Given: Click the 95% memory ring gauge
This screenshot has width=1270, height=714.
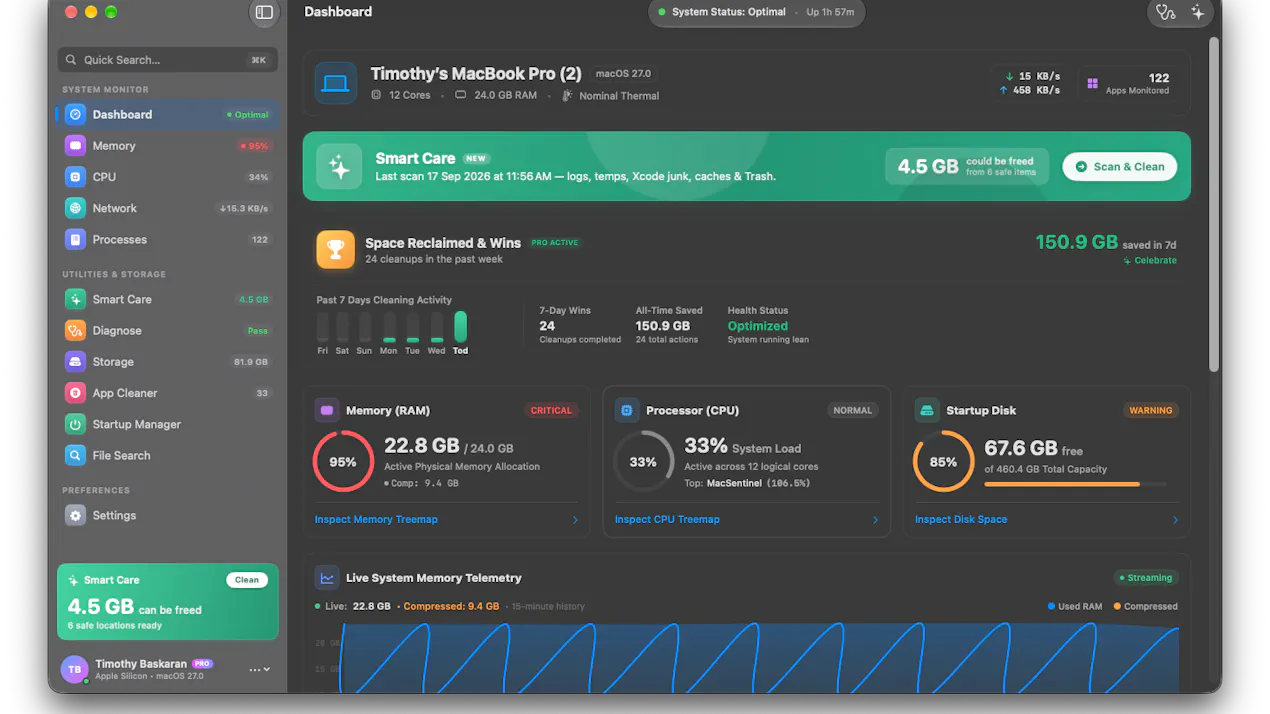Looking at the screenshot, I should 343,462.
